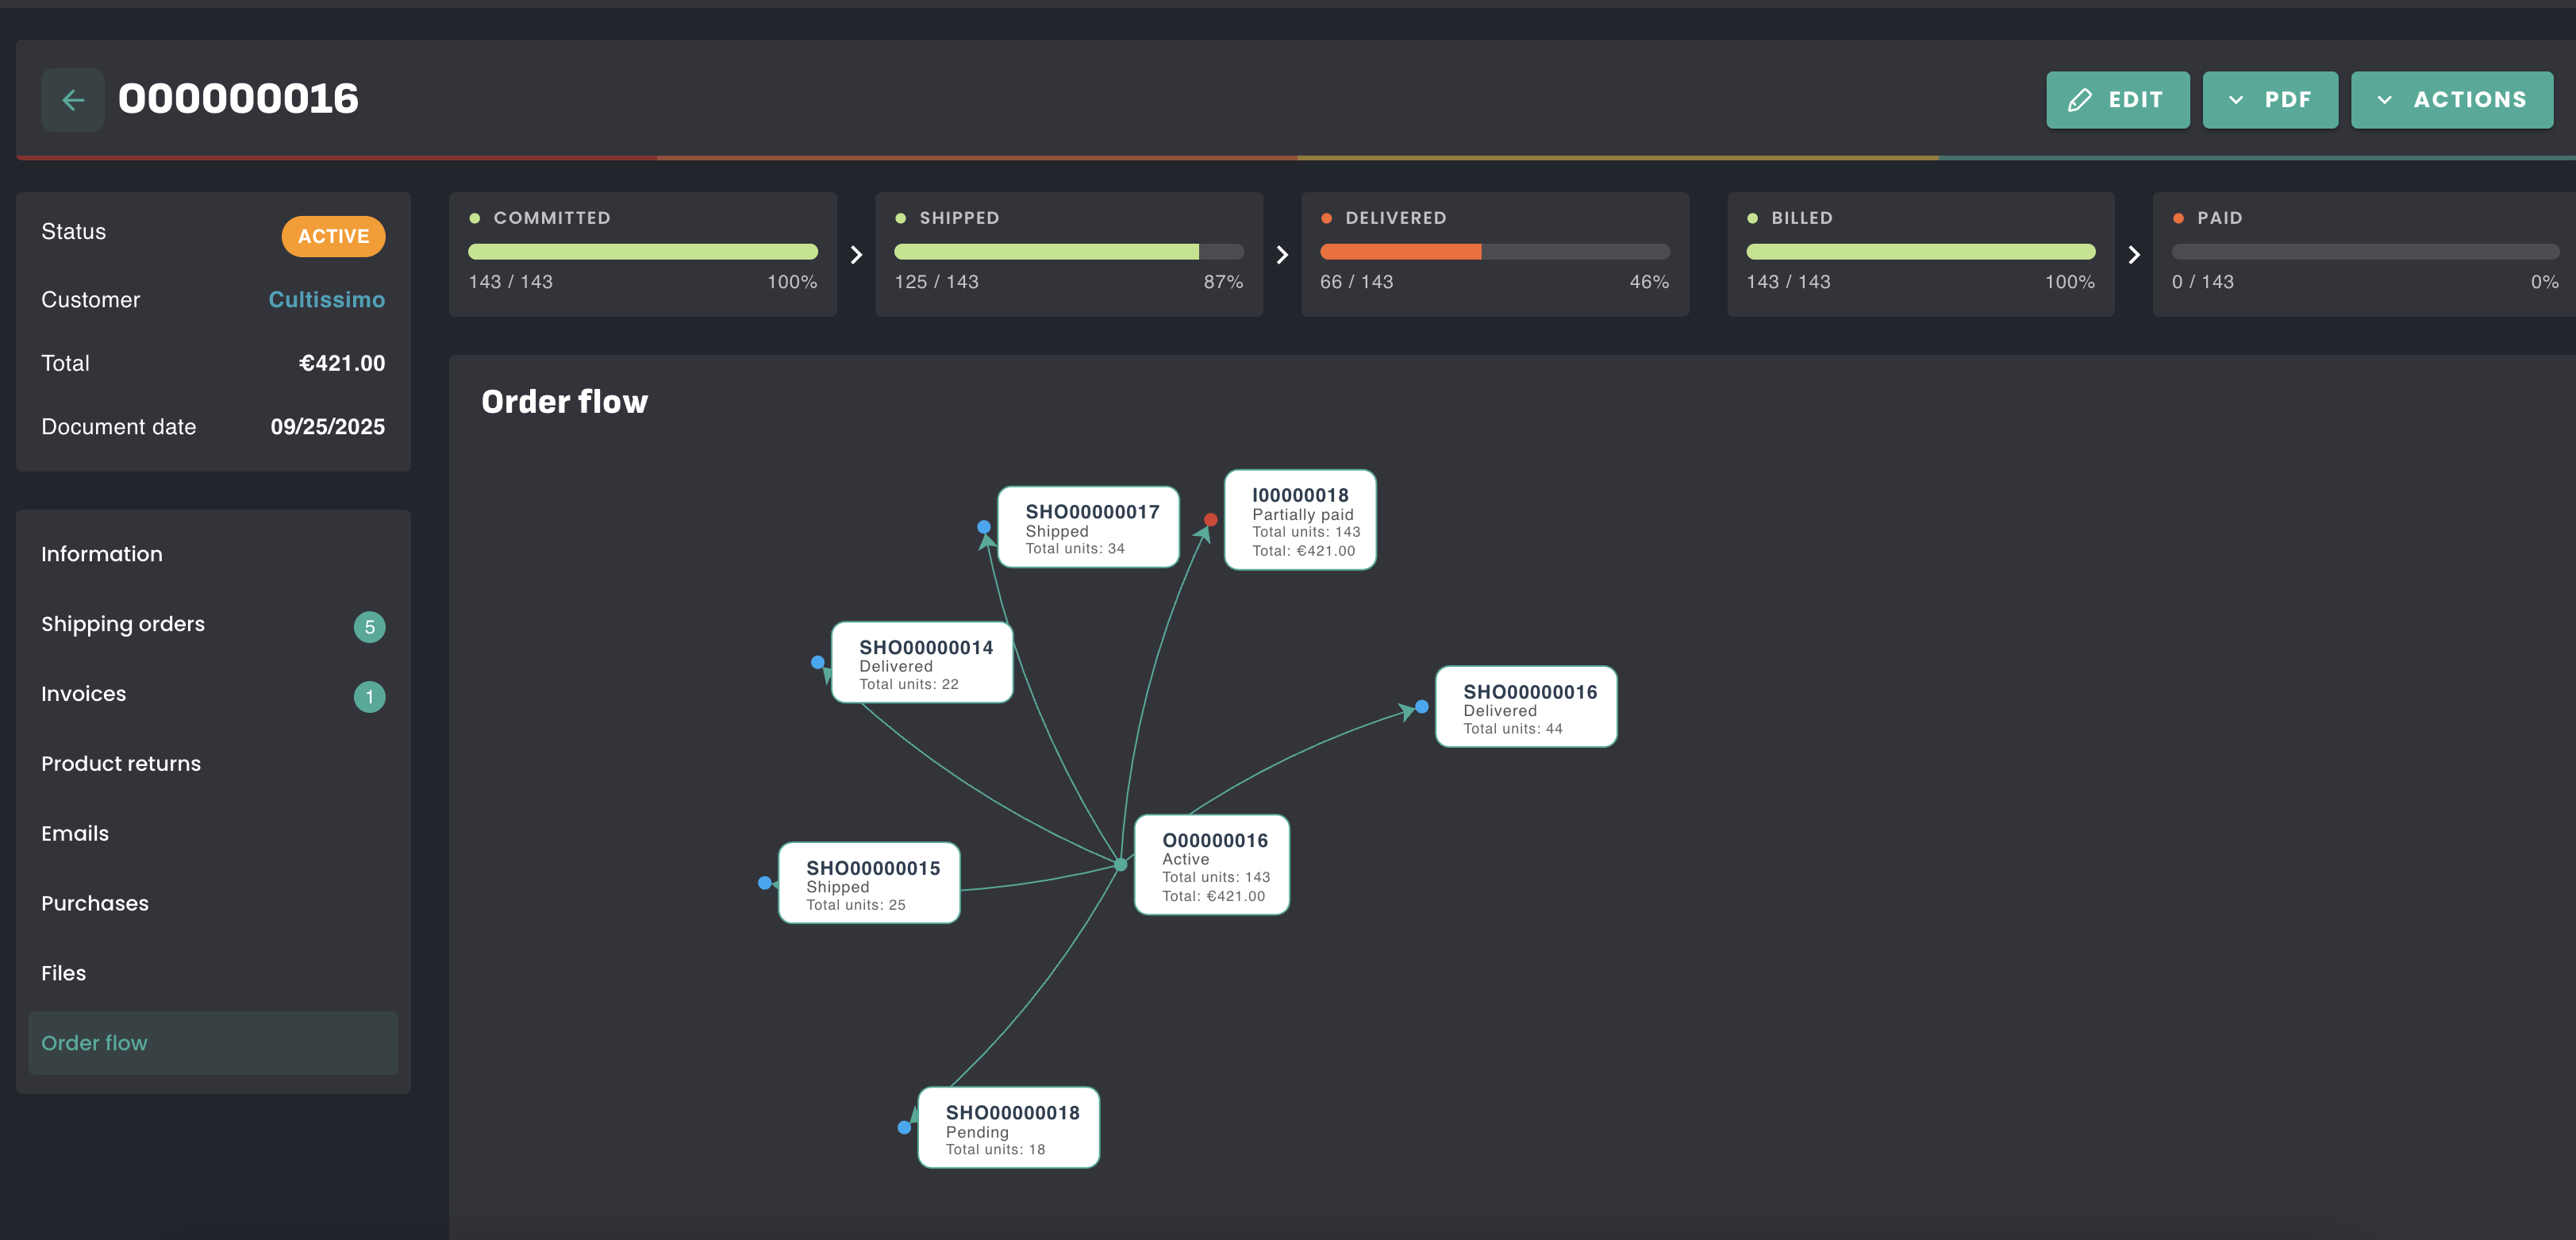2576x1240 pixels.
Task: Select the SHO00000017 shipped node
Action: coord(1088,528)
